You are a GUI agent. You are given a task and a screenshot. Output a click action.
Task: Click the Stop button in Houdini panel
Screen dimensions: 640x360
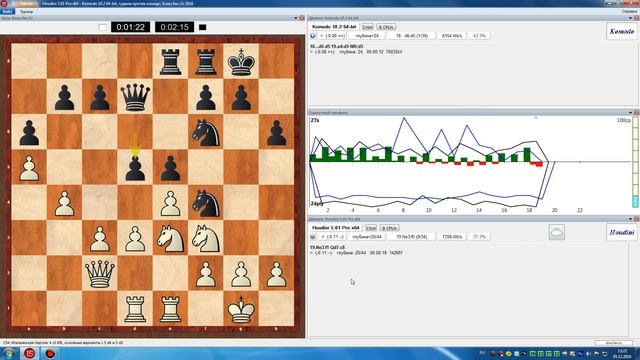pos(371,228)
